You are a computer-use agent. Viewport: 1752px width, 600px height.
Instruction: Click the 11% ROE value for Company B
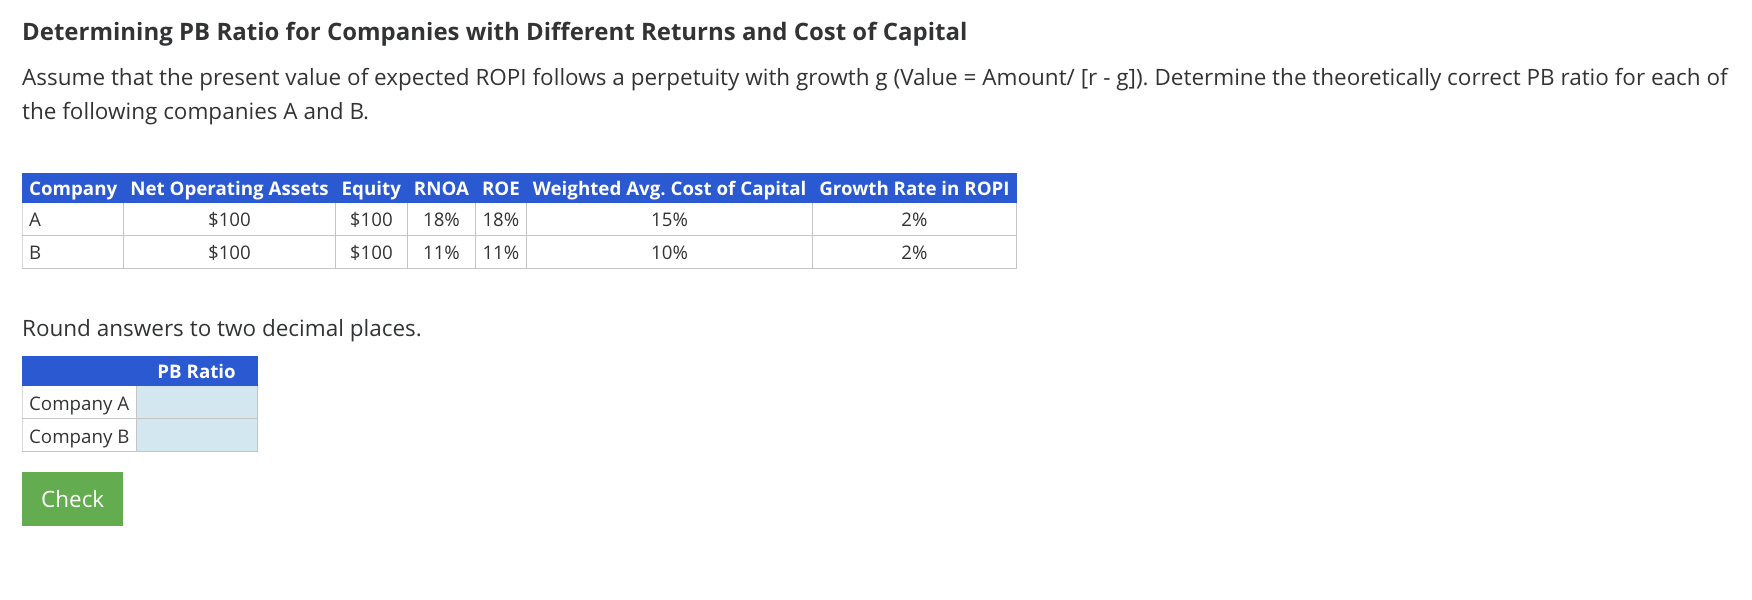500,252
